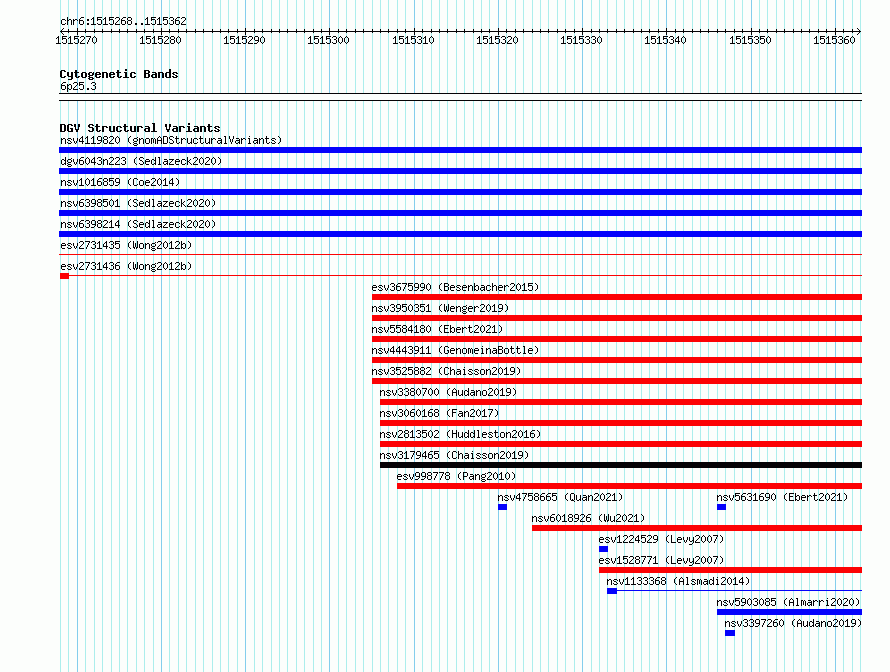The height and width of the screenshot is (672, 890).
Task: Click the red bar under nsv4443911
Action: (617, 360)
